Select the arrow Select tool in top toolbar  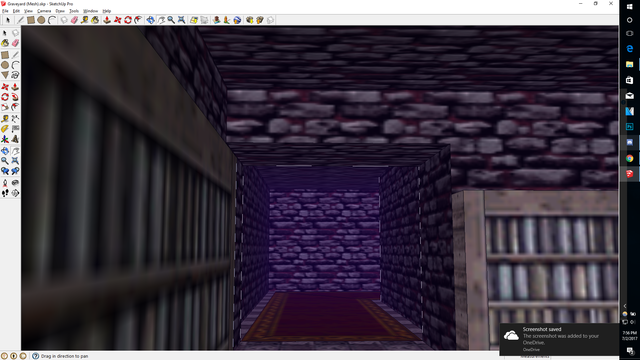pyautogui.click(x=7, y=20)
